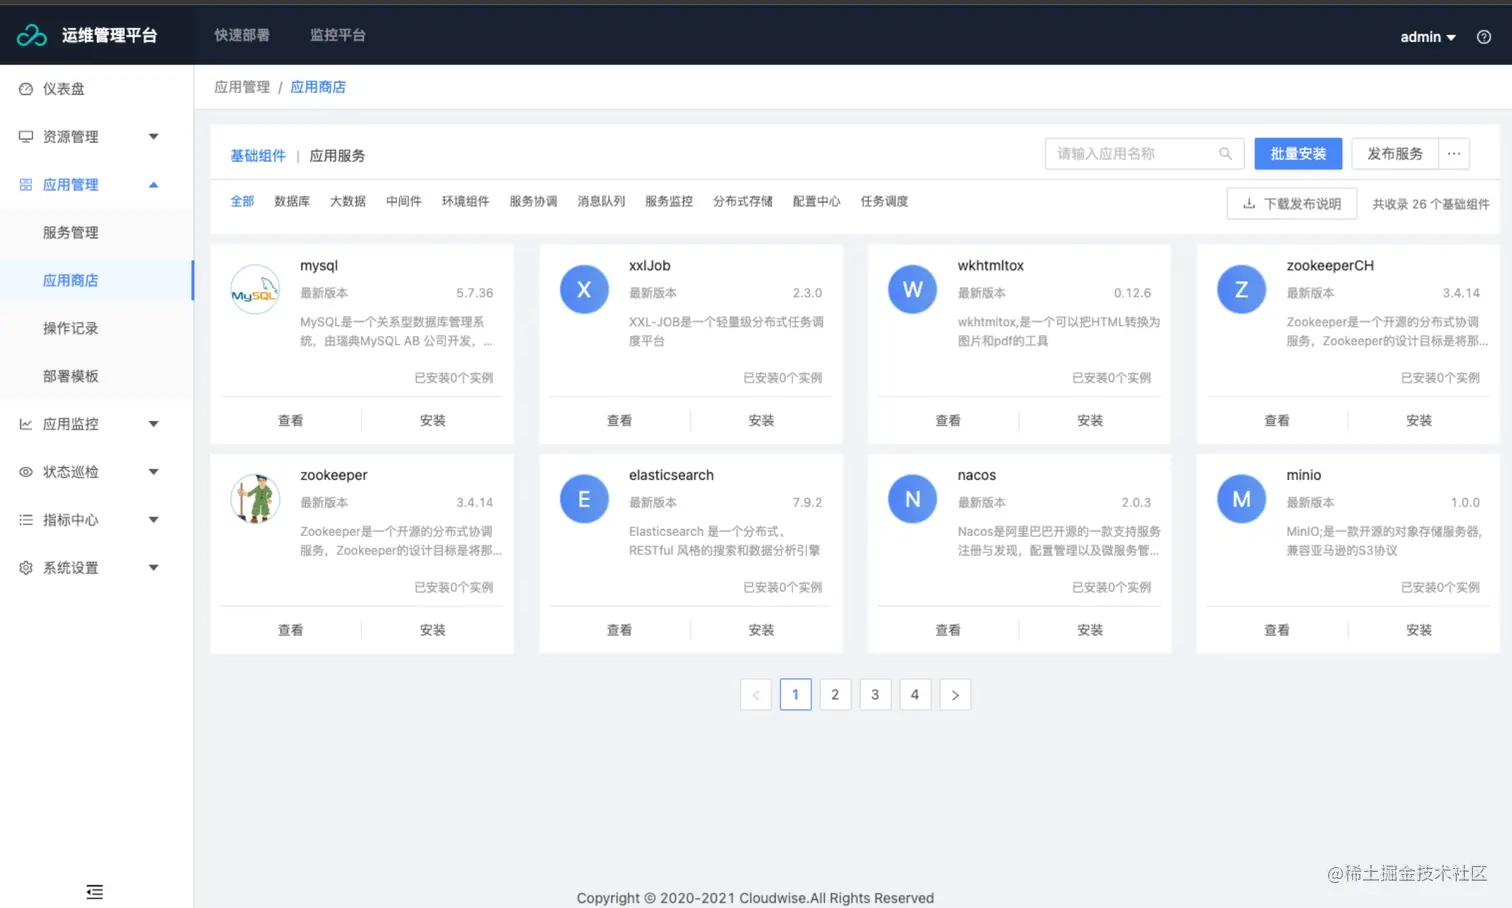1512x908 pixels.
Task: Filter by 分布式存储 category
Action: pos(743,202)
